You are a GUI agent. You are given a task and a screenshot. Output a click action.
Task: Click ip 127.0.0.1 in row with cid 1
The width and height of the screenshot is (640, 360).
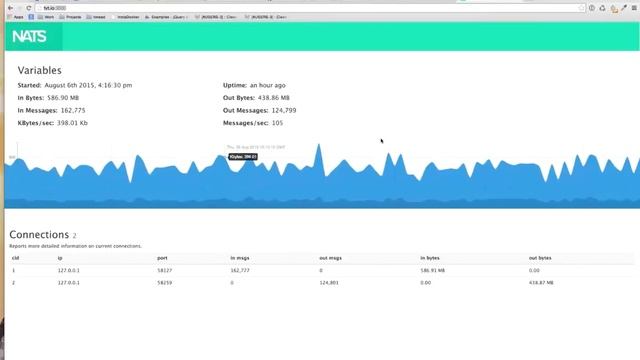click(x=69, y=270)
